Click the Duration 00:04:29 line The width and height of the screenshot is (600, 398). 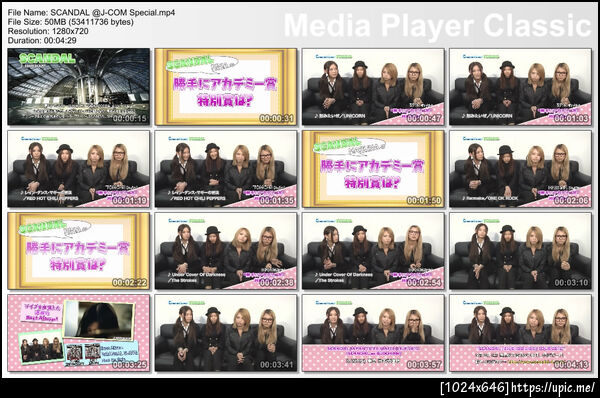click(x=42, y=40)
